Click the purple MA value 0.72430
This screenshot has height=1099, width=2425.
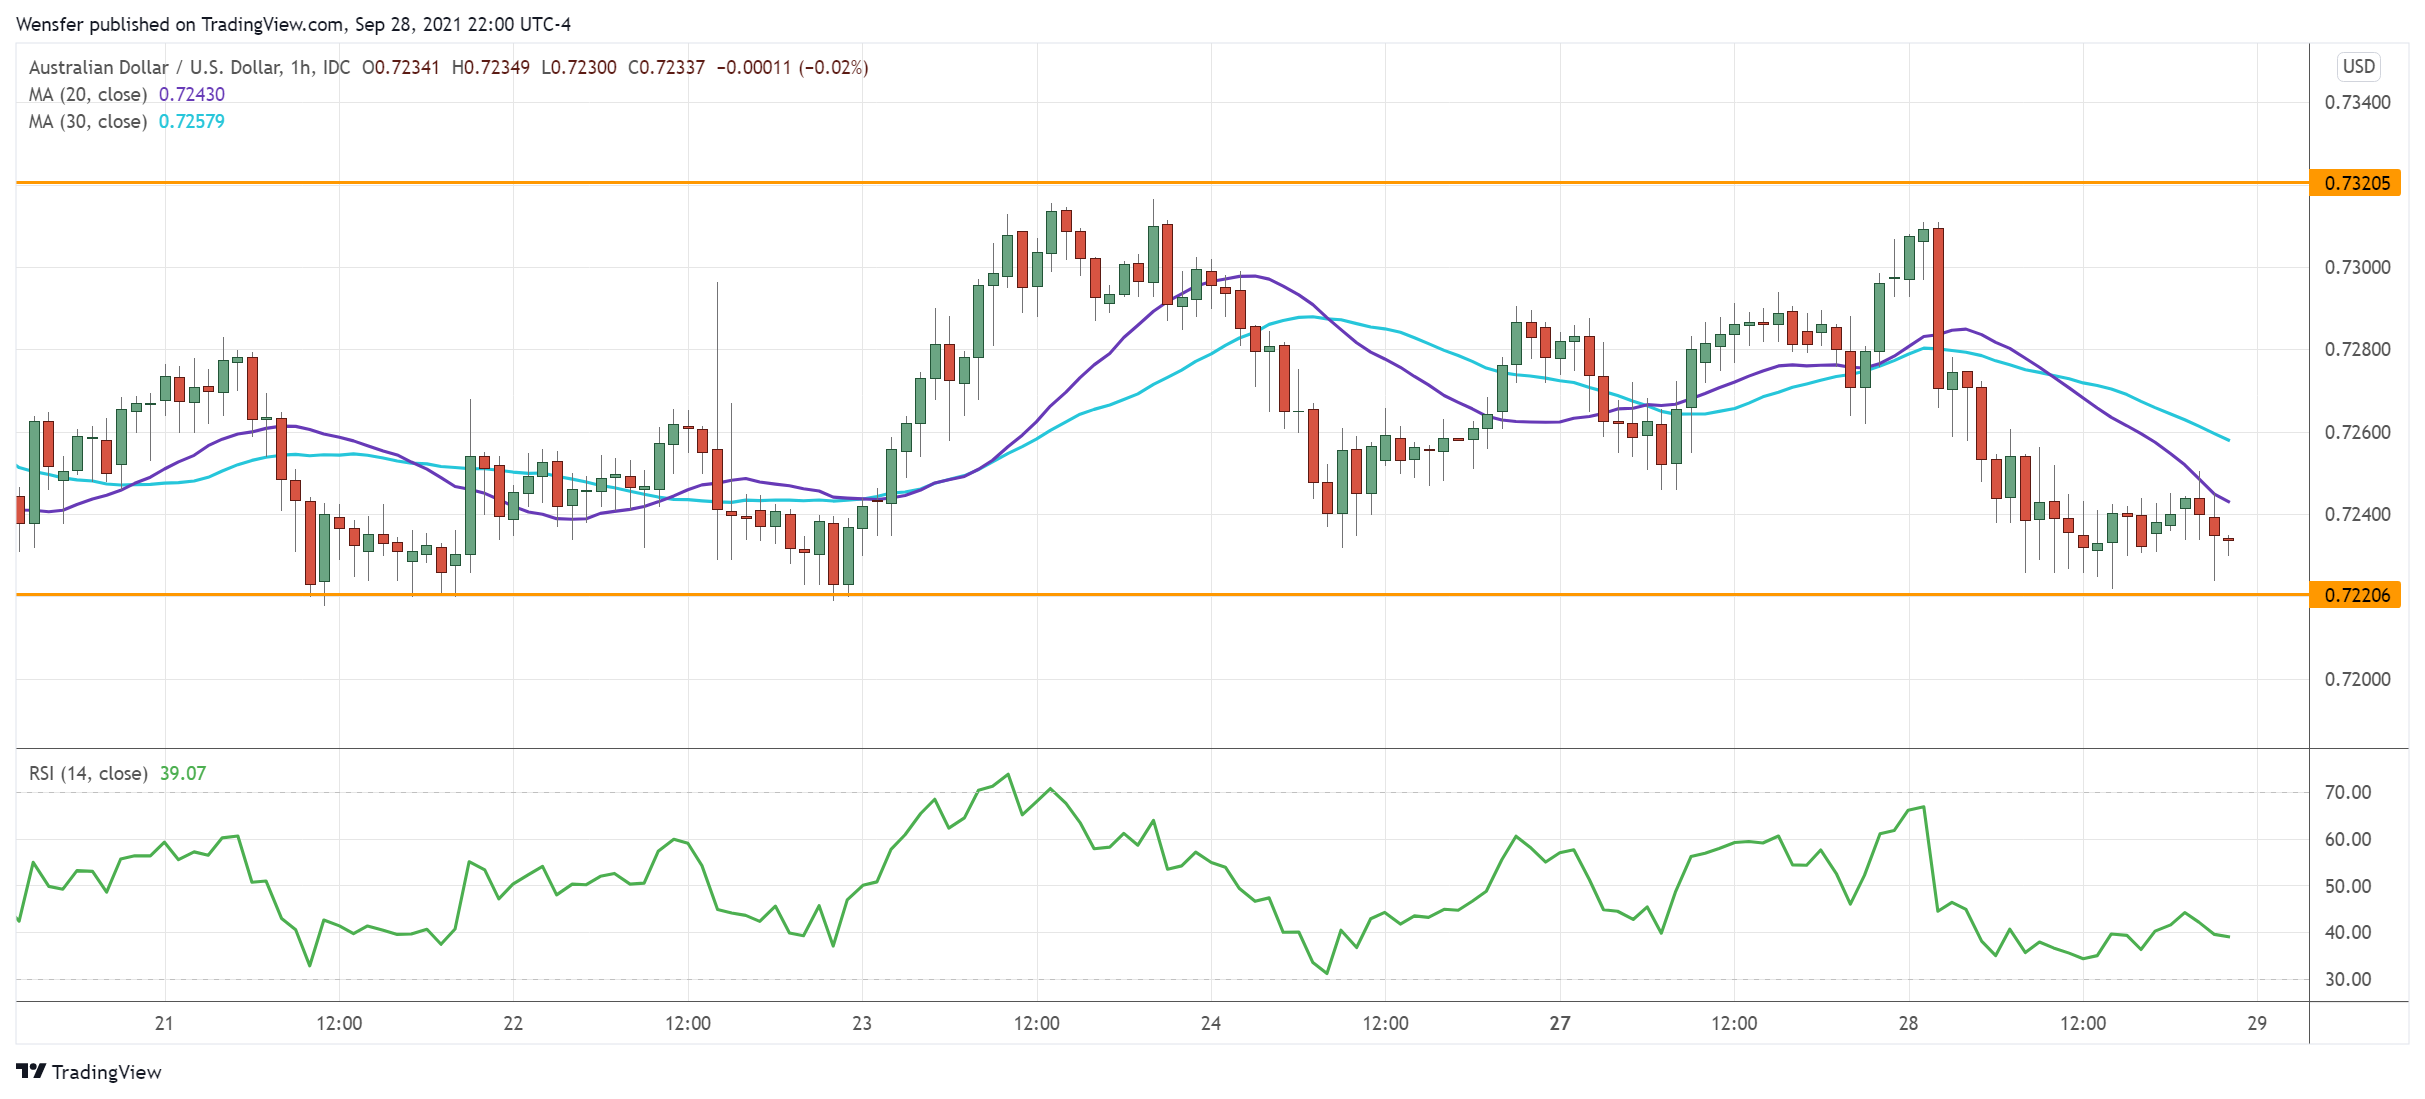(192, 94)
